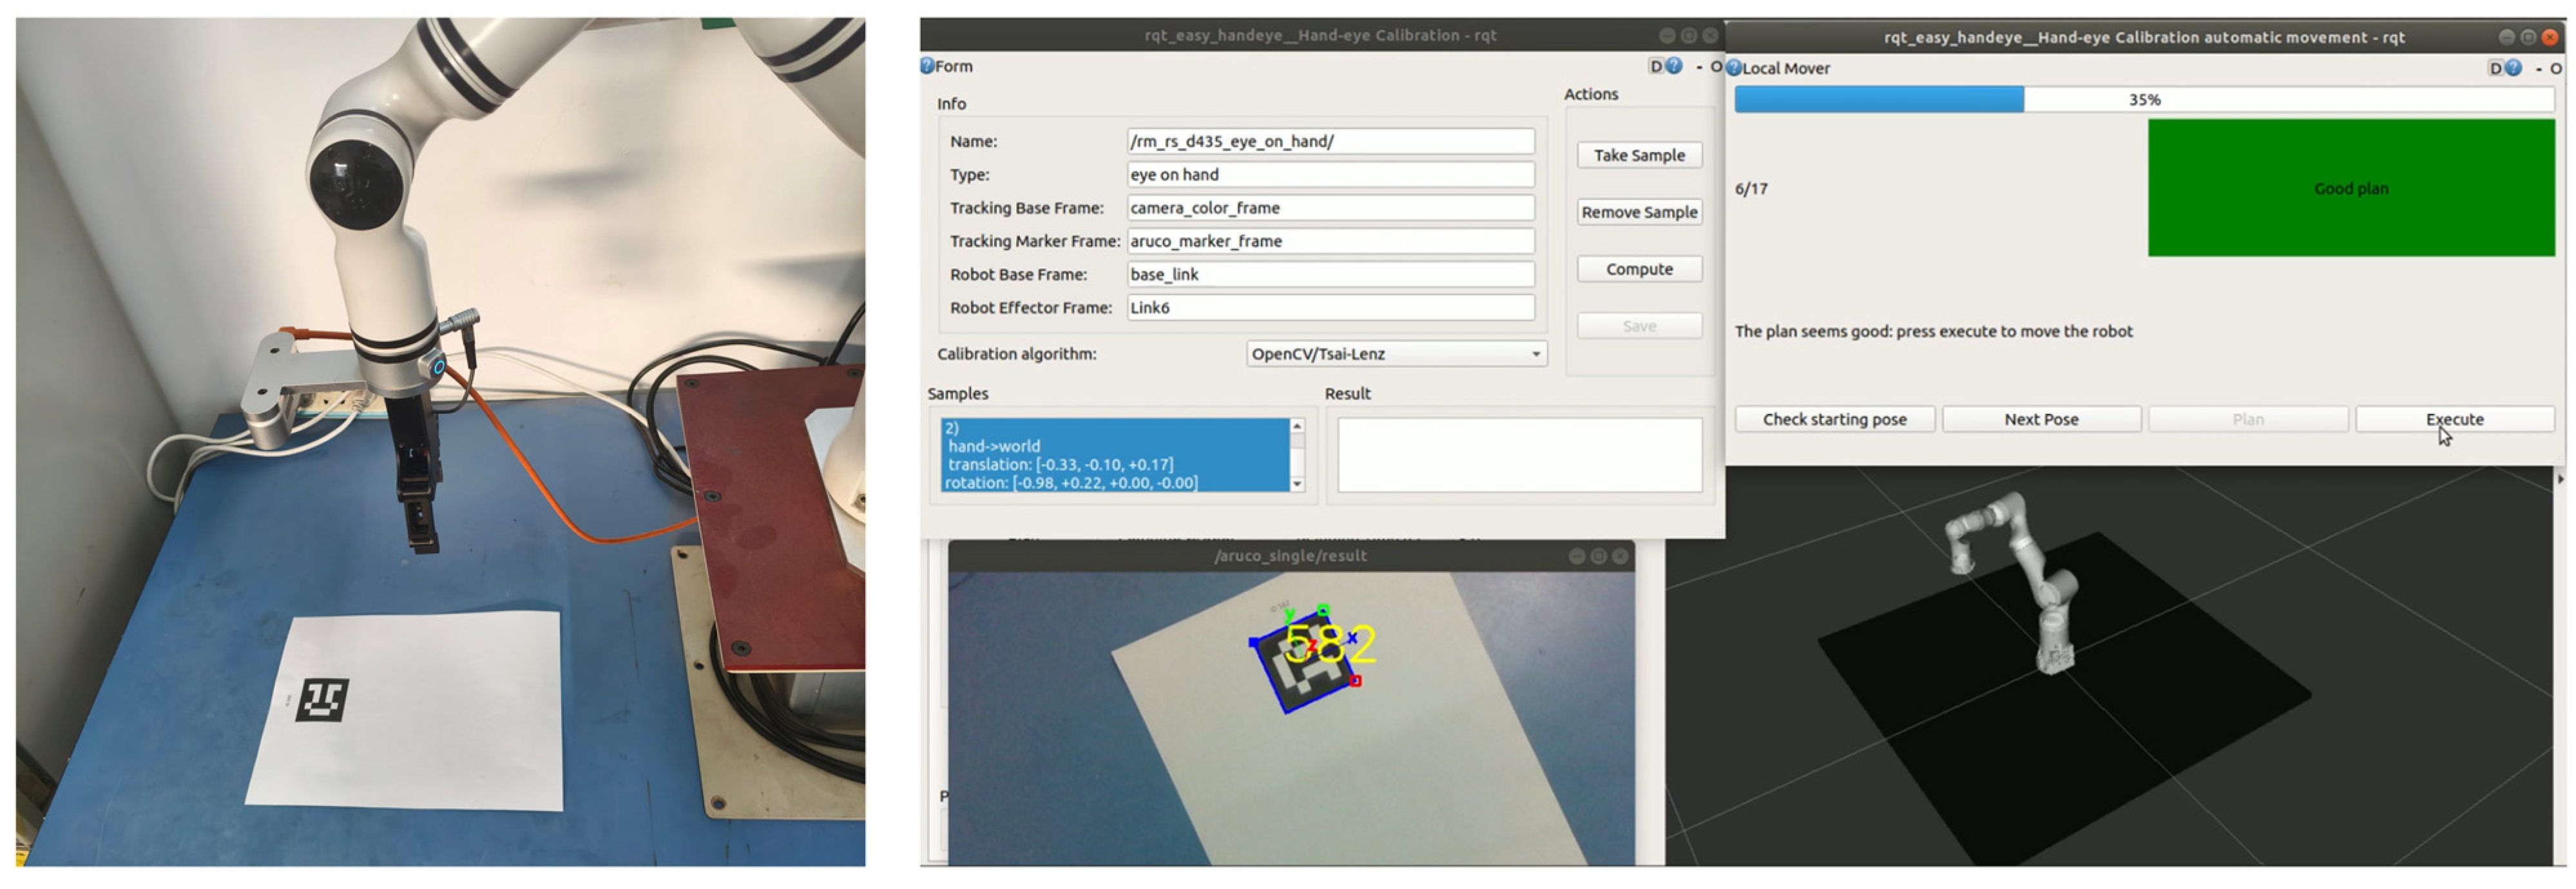This screenshot has height=889, width=2576.
Task: Close the /aruco_single/result image window
Action: (1620, 556)
